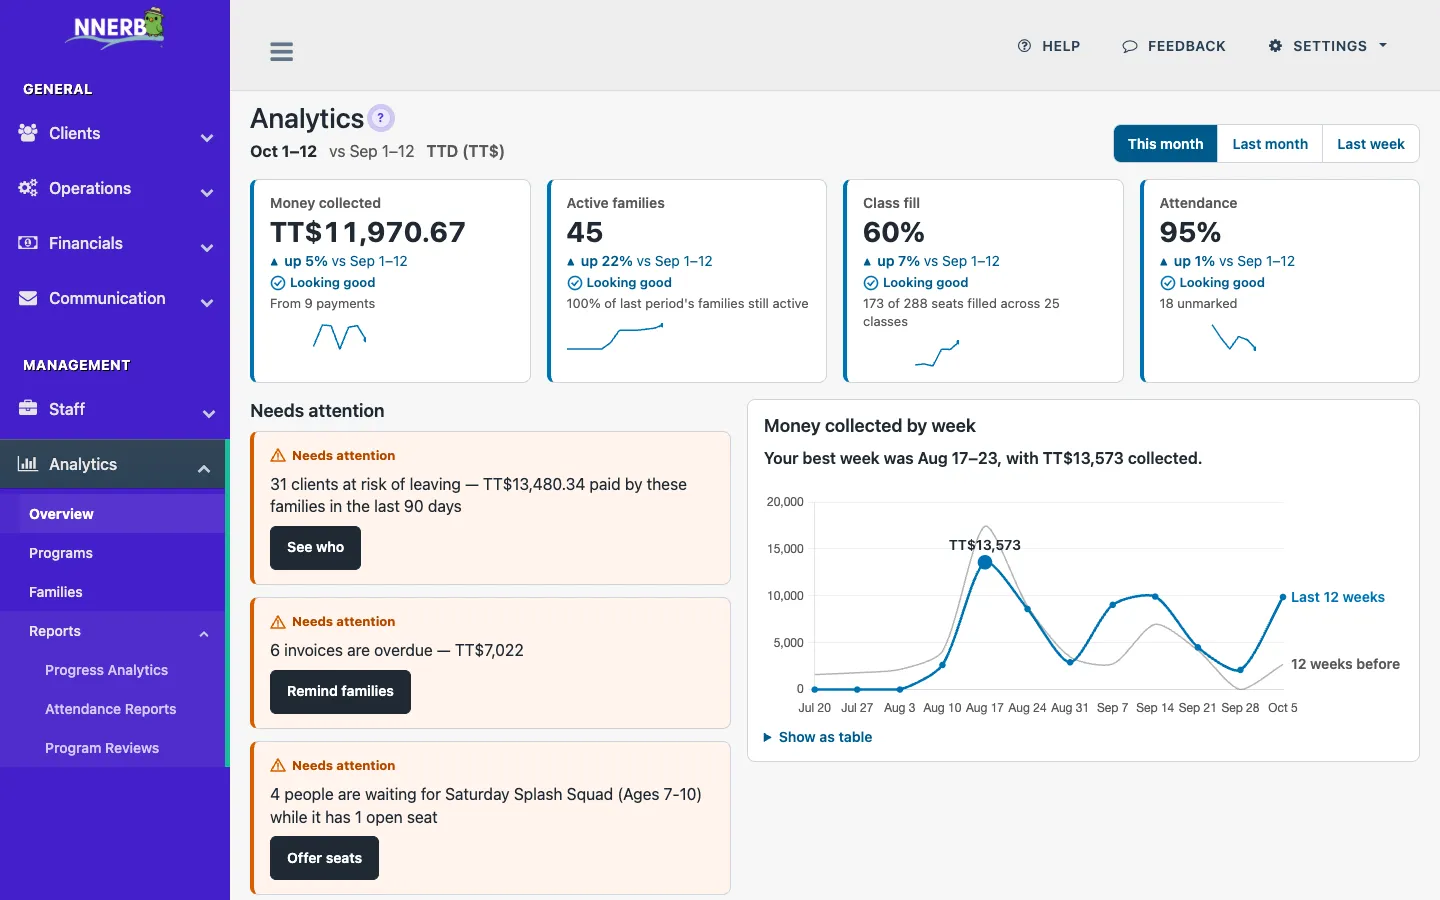Open the Settings dropdown caret

(x=1383, y=46)
